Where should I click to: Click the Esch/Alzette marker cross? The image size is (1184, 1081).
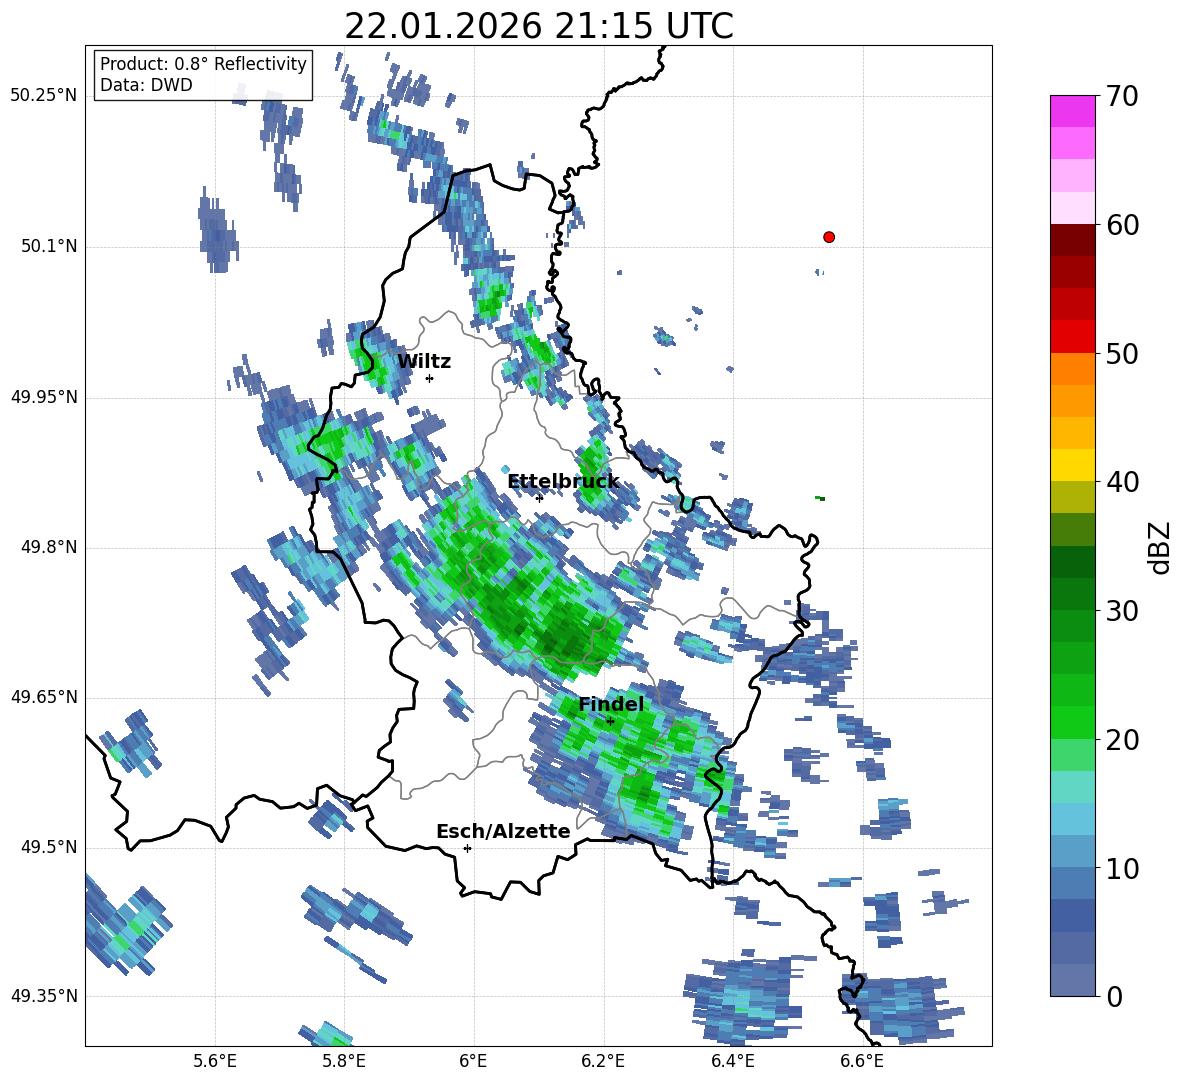pyautogui.click(x=467, y=848)
